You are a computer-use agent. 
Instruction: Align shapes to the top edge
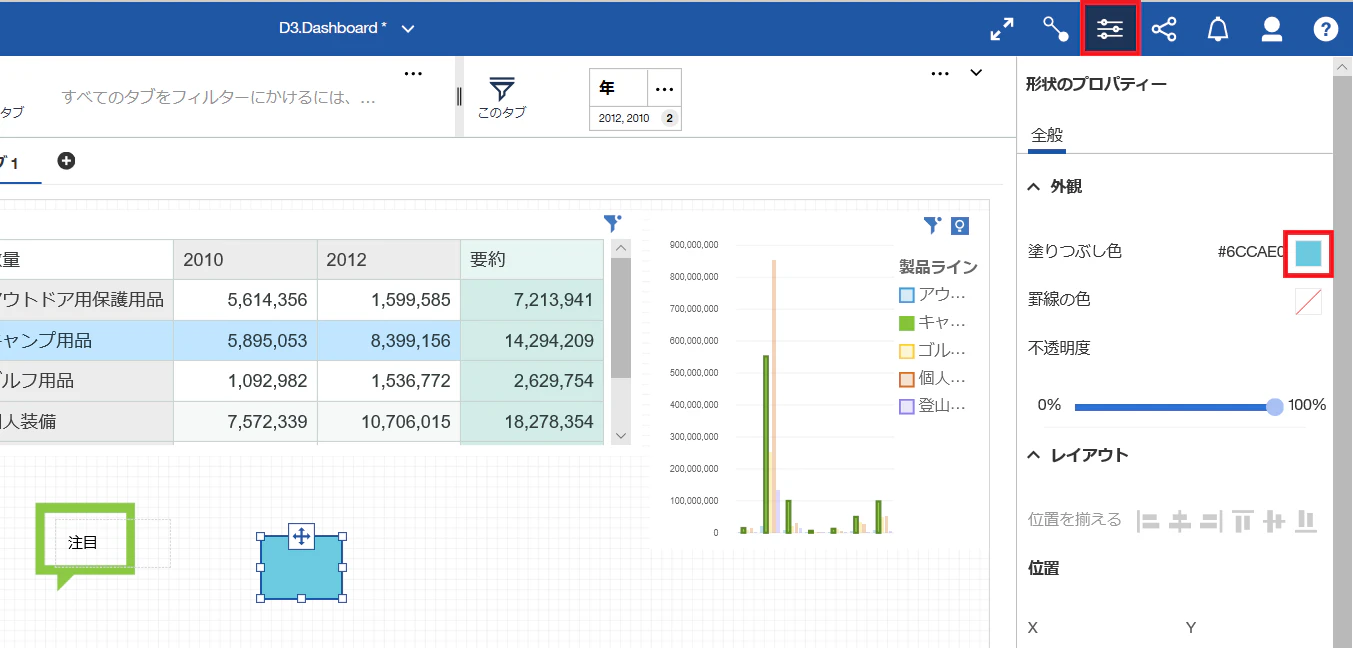(1243, 521)
